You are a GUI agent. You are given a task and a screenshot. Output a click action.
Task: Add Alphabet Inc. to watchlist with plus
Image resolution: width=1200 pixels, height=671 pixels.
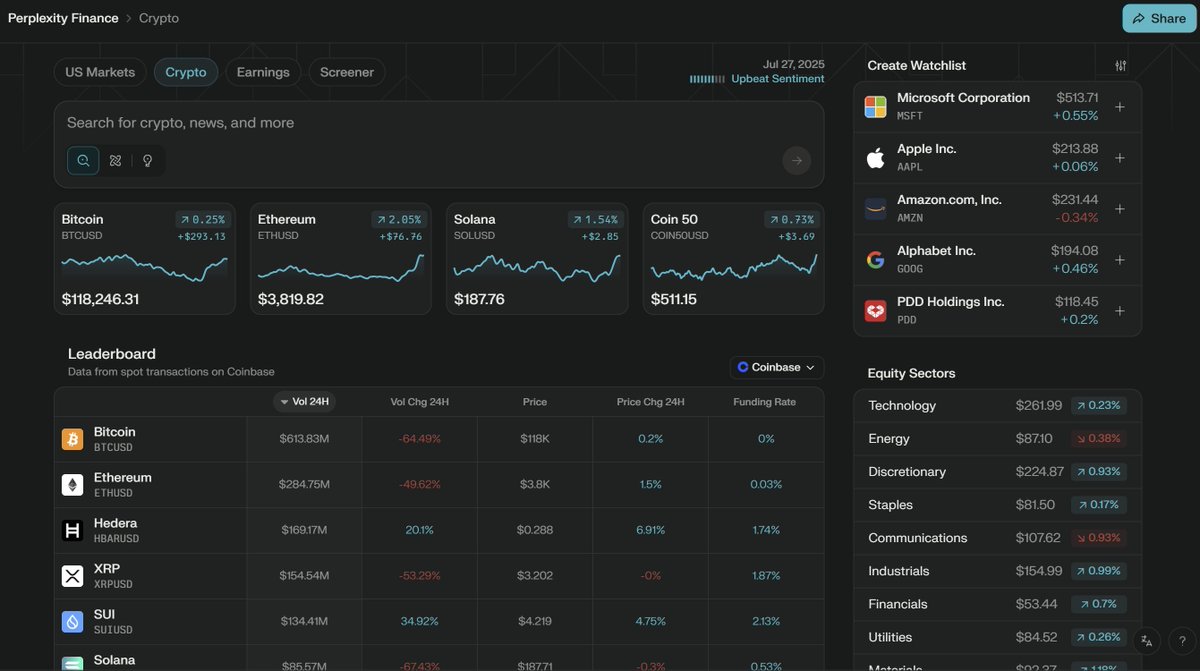1119,260
